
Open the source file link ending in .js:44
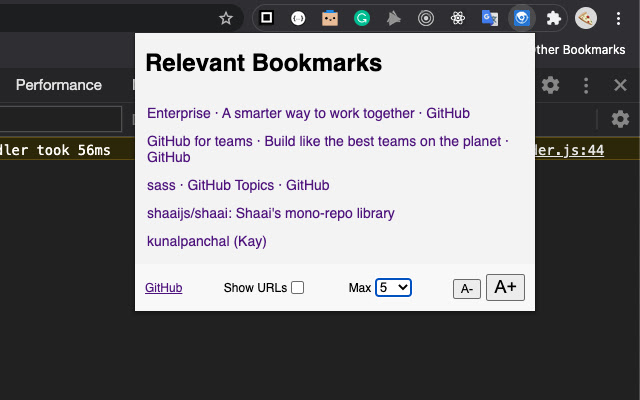click(x=569, y=150)
